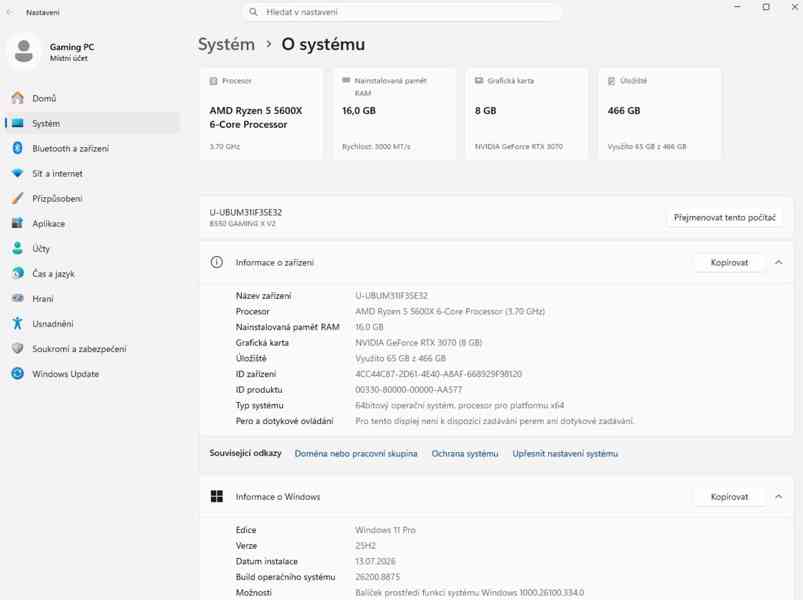803x600 pixels.
Task: Click the NVIDIA GeForce RTX 3070 (8 GB) value
Action: (x=418, y=342)
